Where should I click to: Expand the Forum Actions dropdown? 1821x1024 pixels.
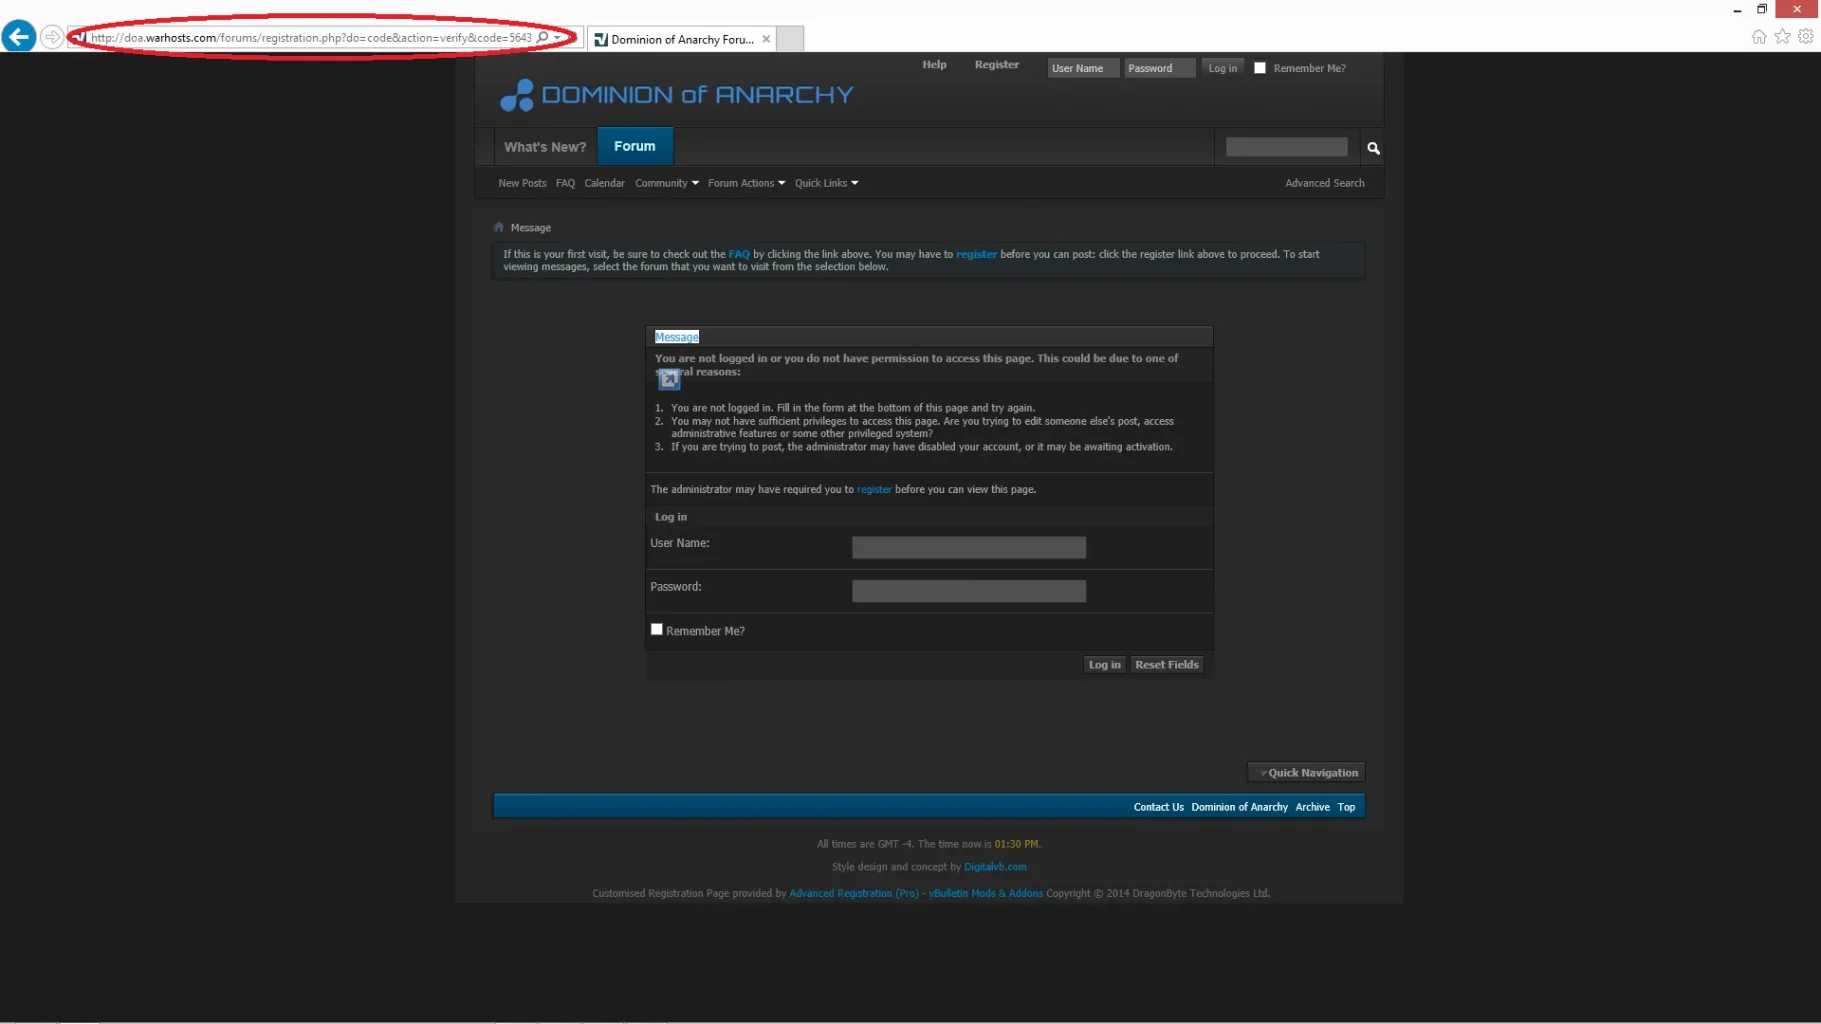point(747,183)
